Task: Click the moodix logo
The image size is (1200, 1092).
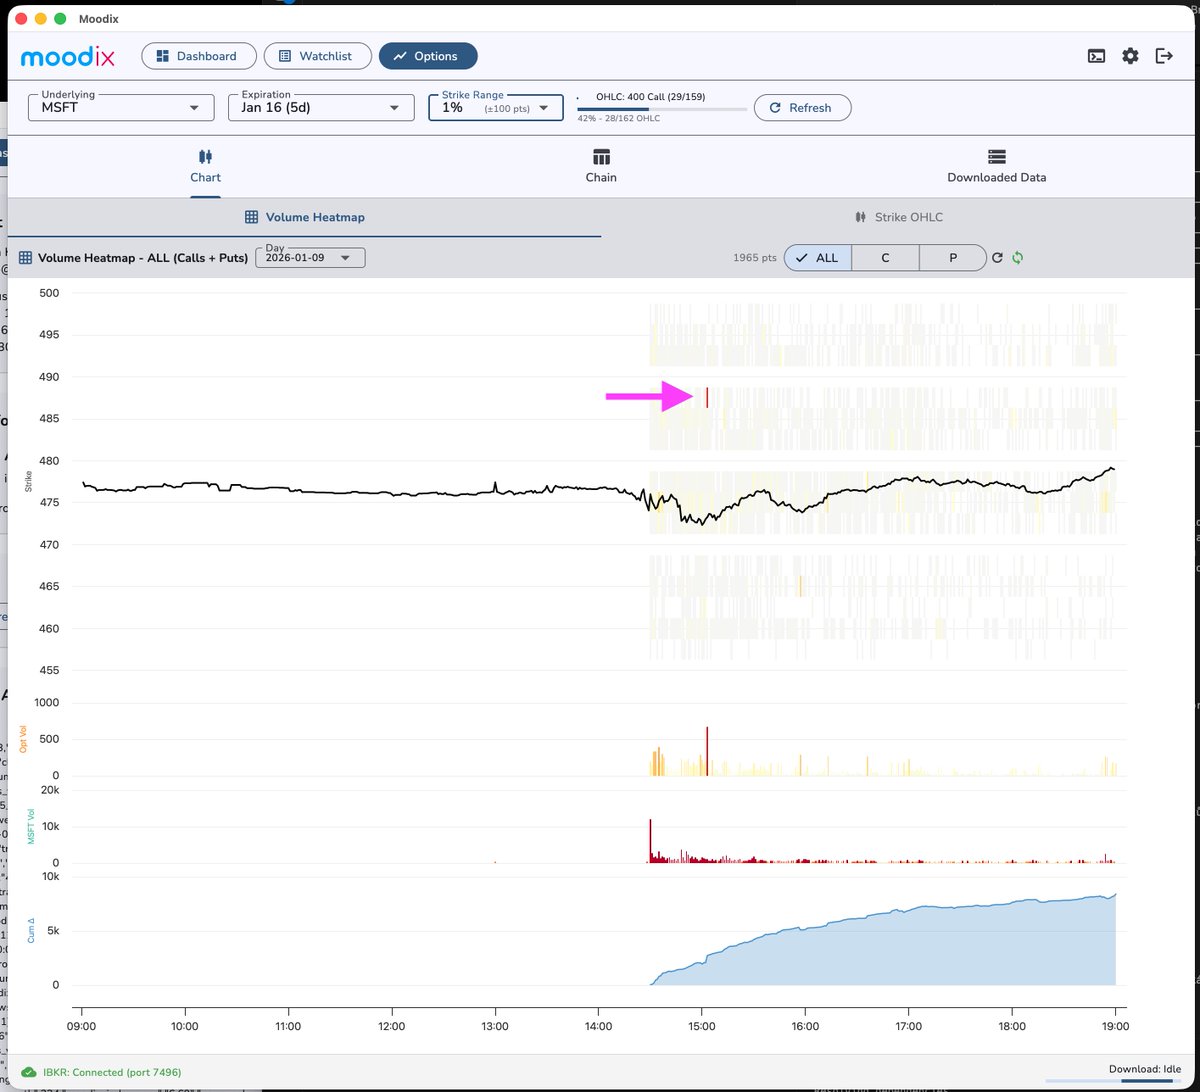Action: [x=68, y=56]
